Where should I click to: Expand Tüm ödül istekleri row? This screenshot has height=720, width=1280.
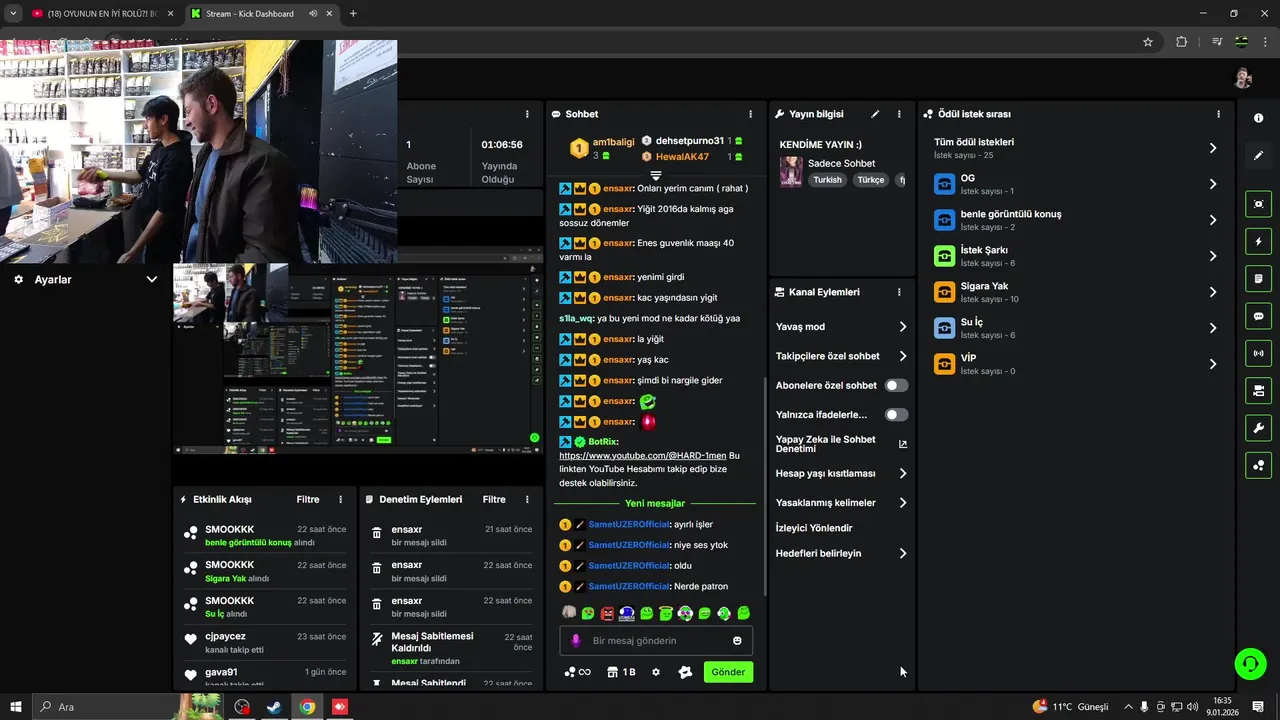[x=1078, y=148]
